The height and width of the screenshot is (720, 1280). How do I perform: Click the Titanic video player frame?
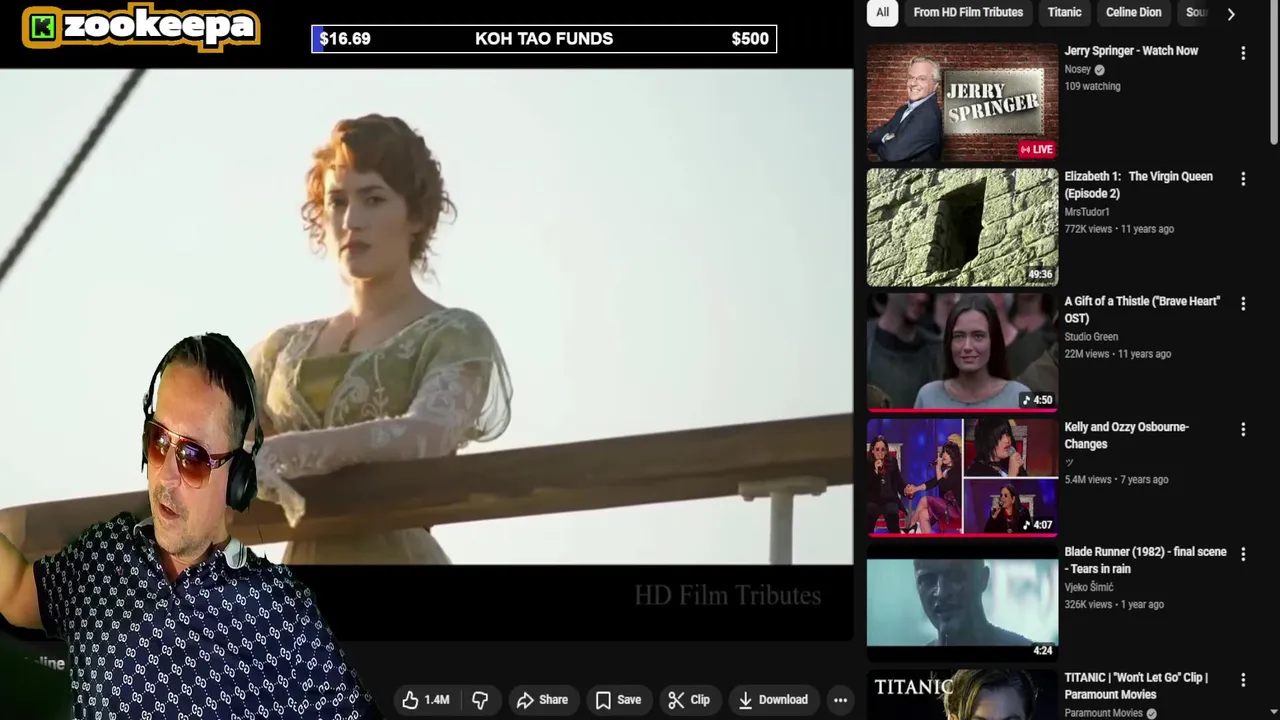pyautogui.click(x=426, y=316)
